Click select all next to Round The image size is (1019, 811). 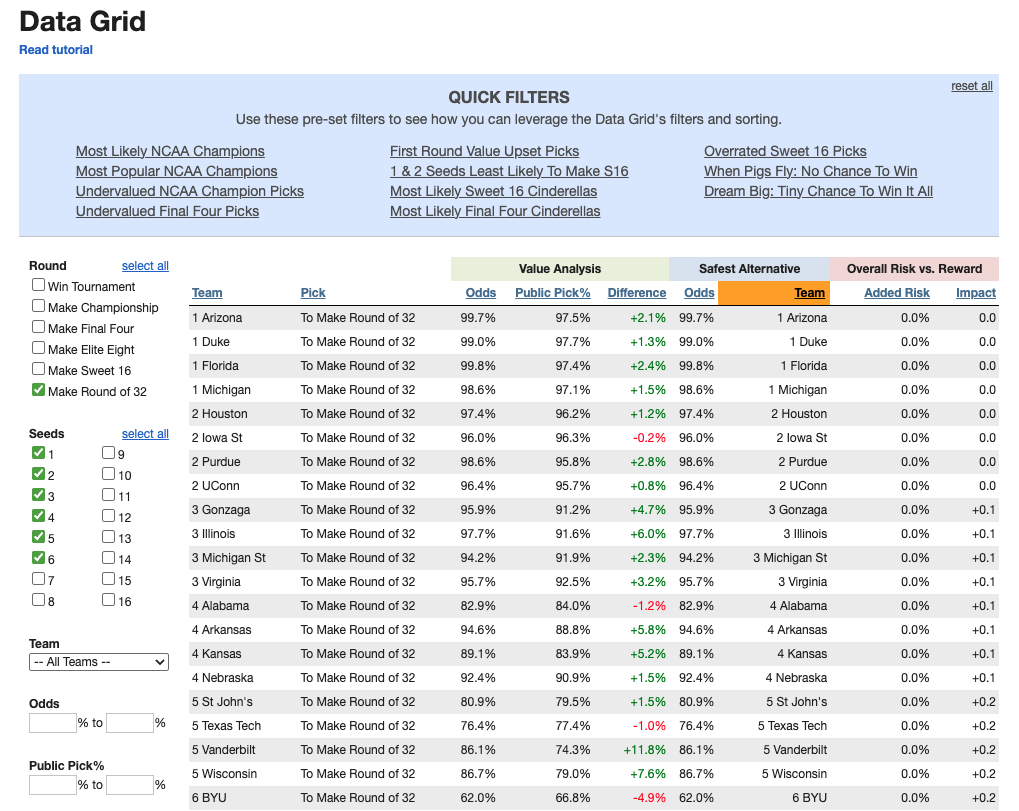tap(145, 266)
